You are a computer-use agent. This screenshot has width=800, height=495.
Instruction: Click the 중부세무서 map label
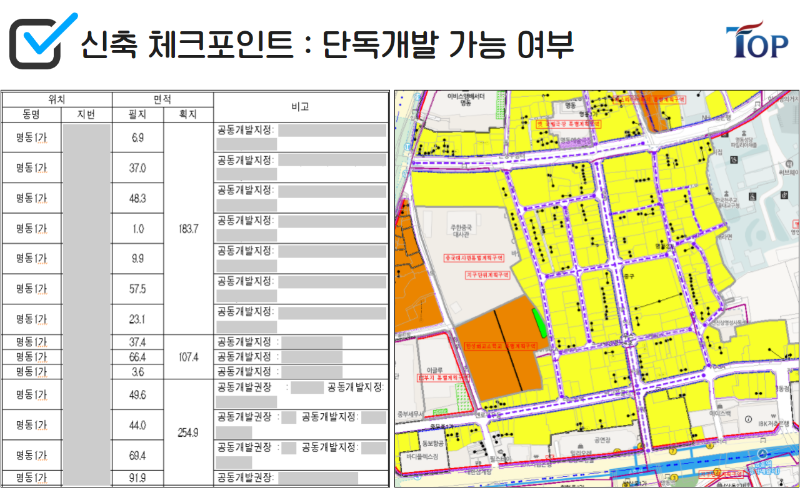(410, 414)
